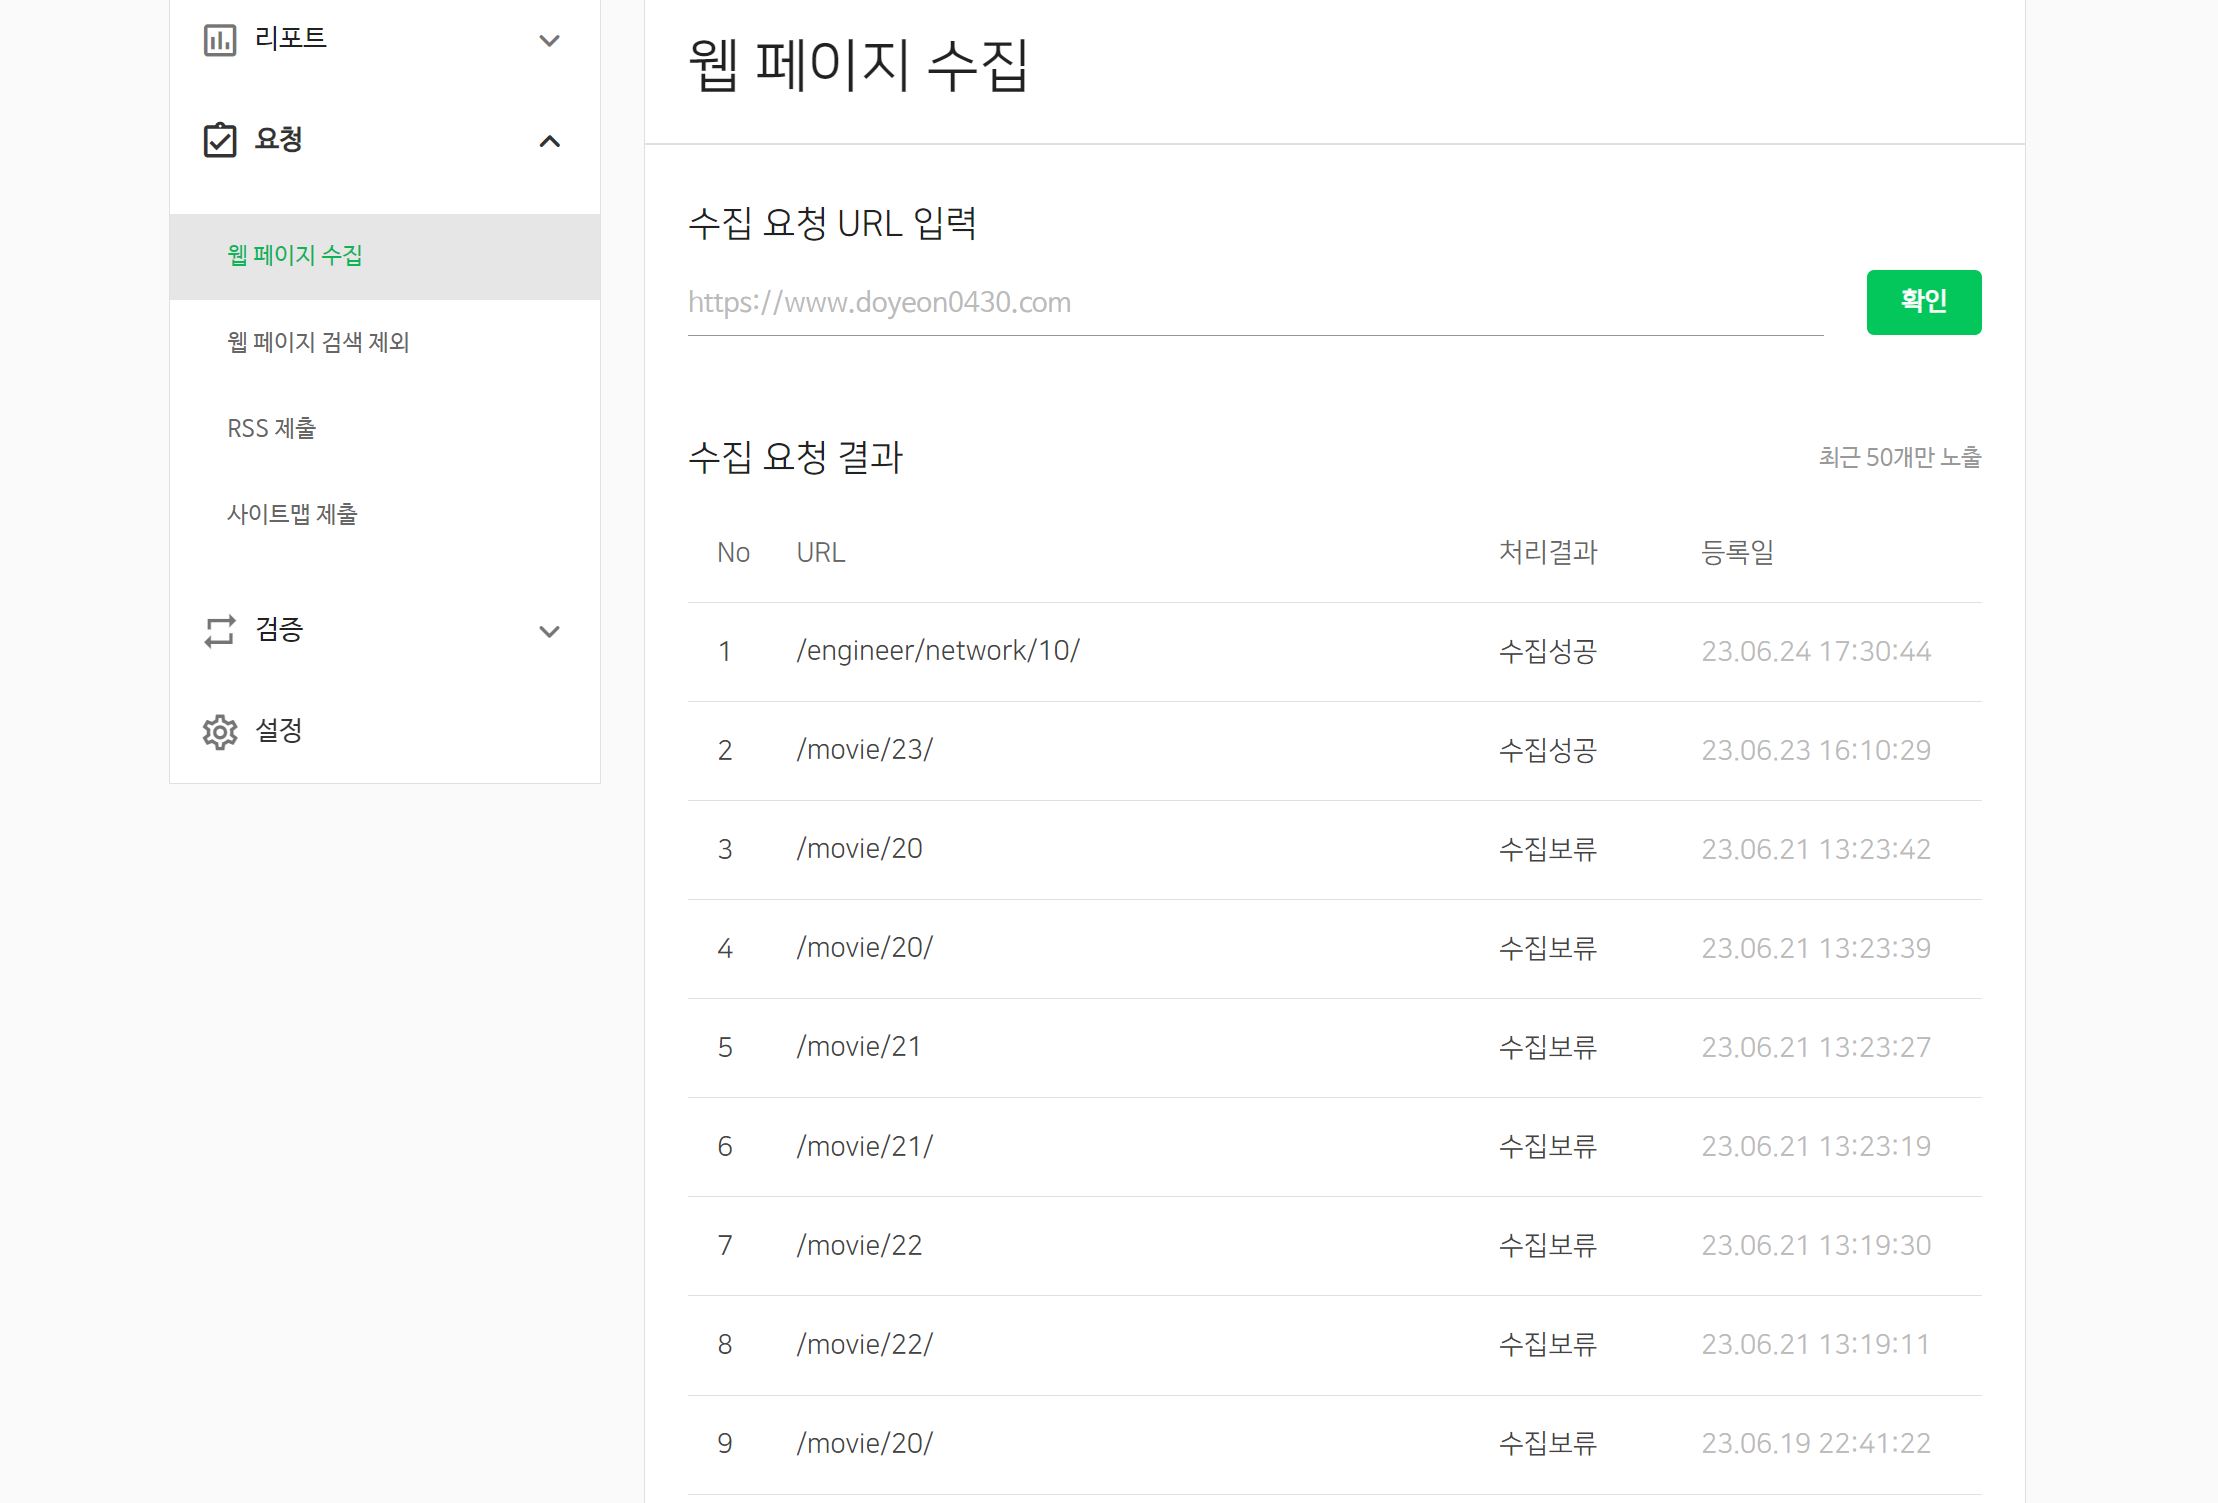
Task: Click the date 23.06.21 13:19:11
Action: coord(1816,1344)
